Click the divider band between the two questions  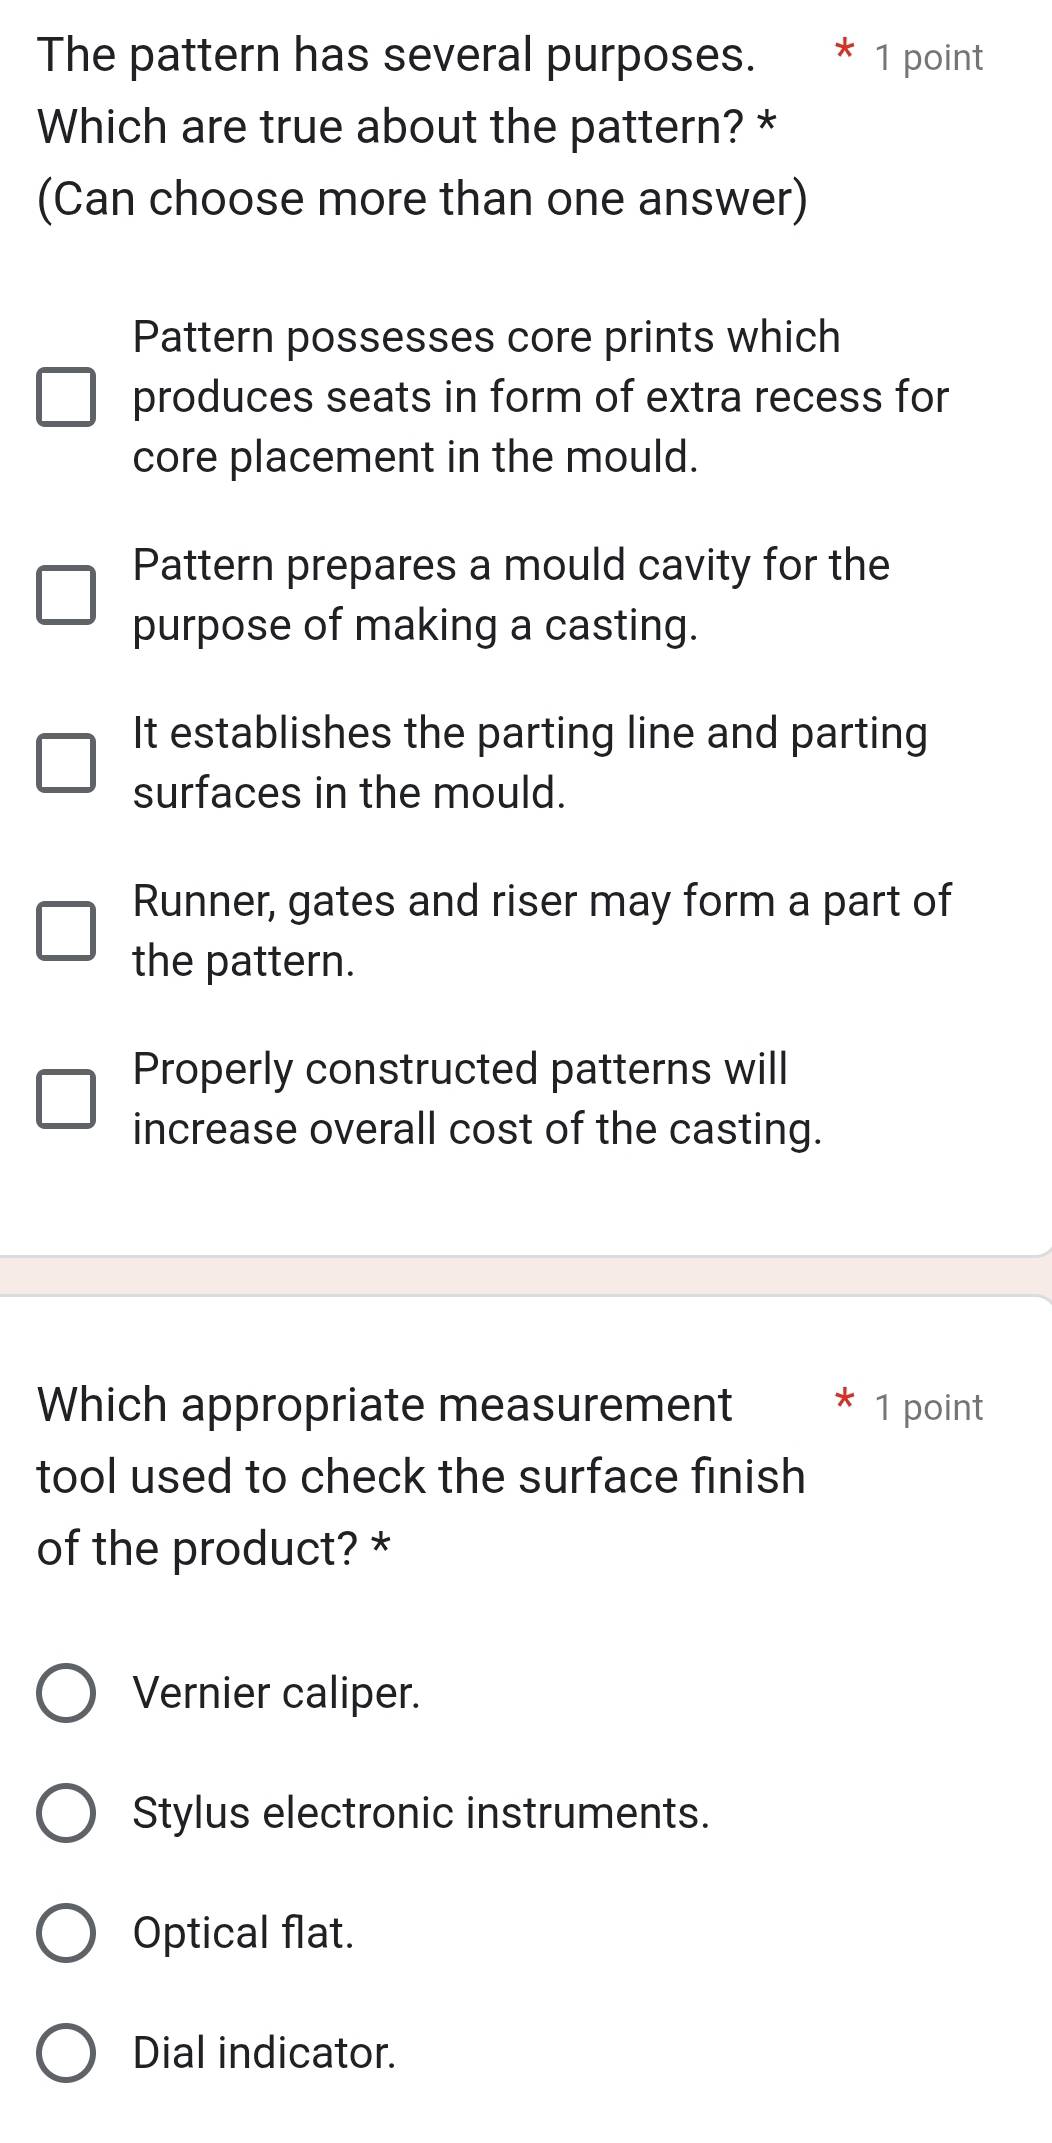(x=526, y=1276)
